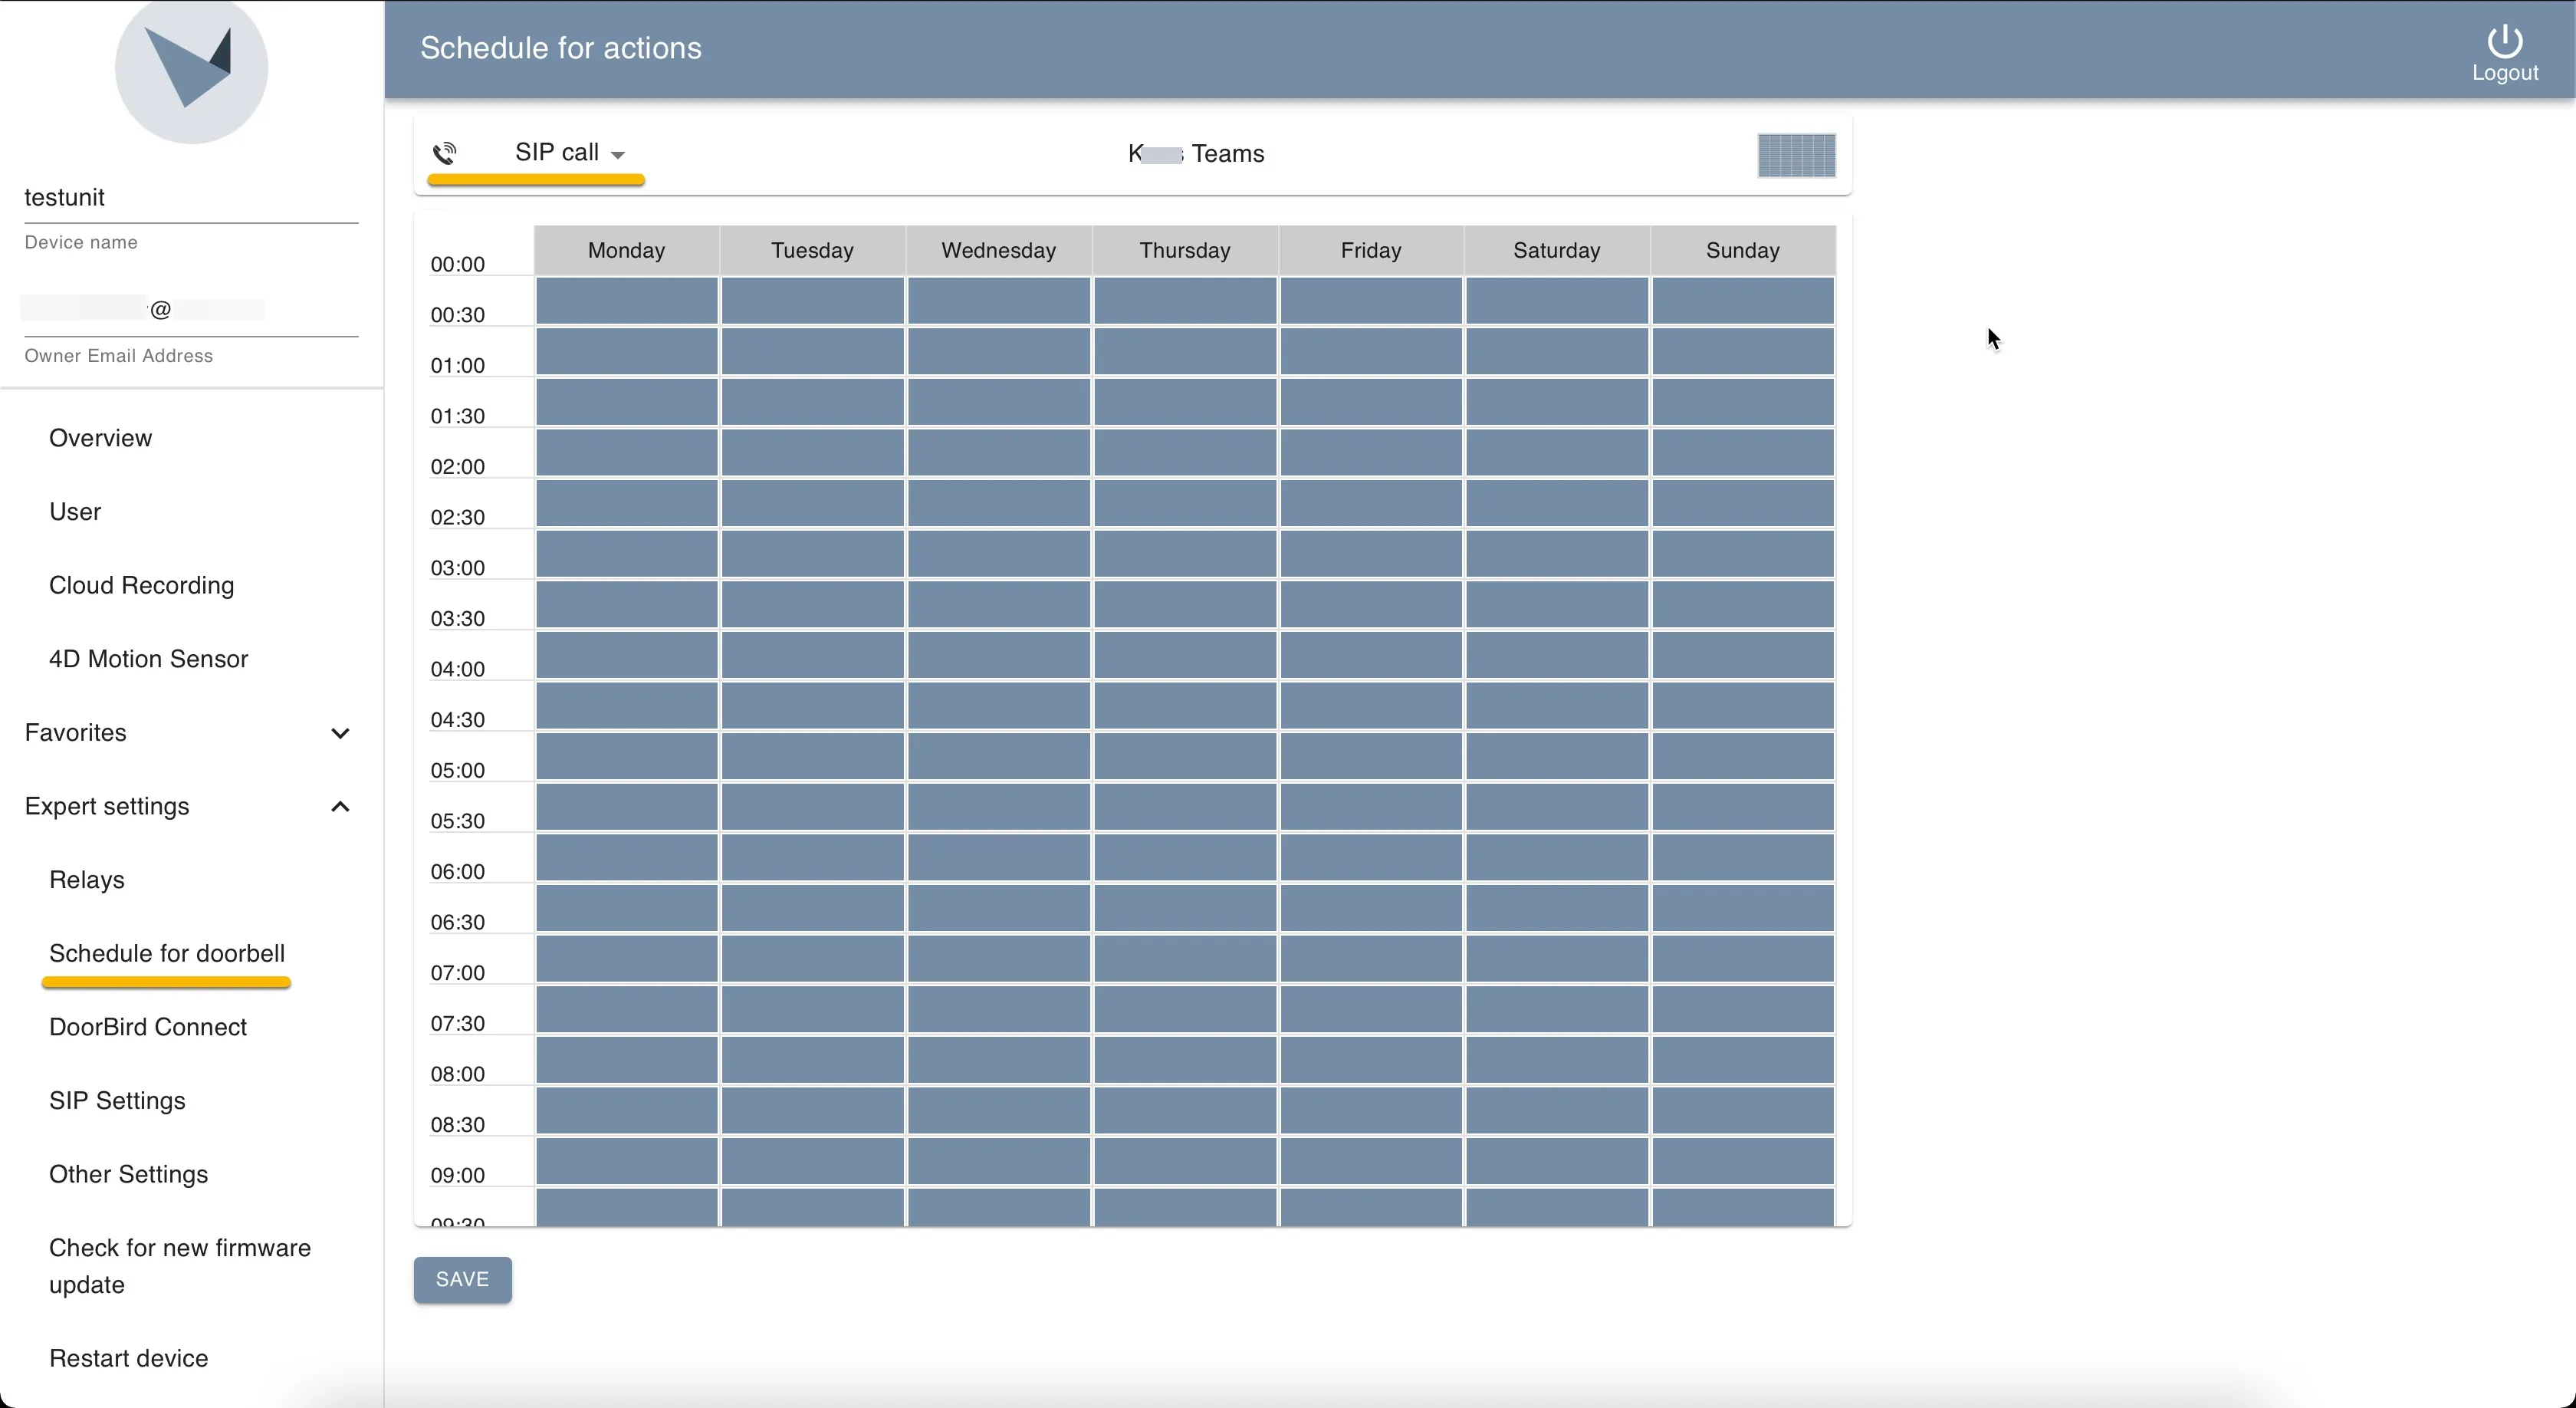The width and height of the screenshot is (2576, 1408).
Task: Select the Sunday column header
Action: click(1742, 250)
